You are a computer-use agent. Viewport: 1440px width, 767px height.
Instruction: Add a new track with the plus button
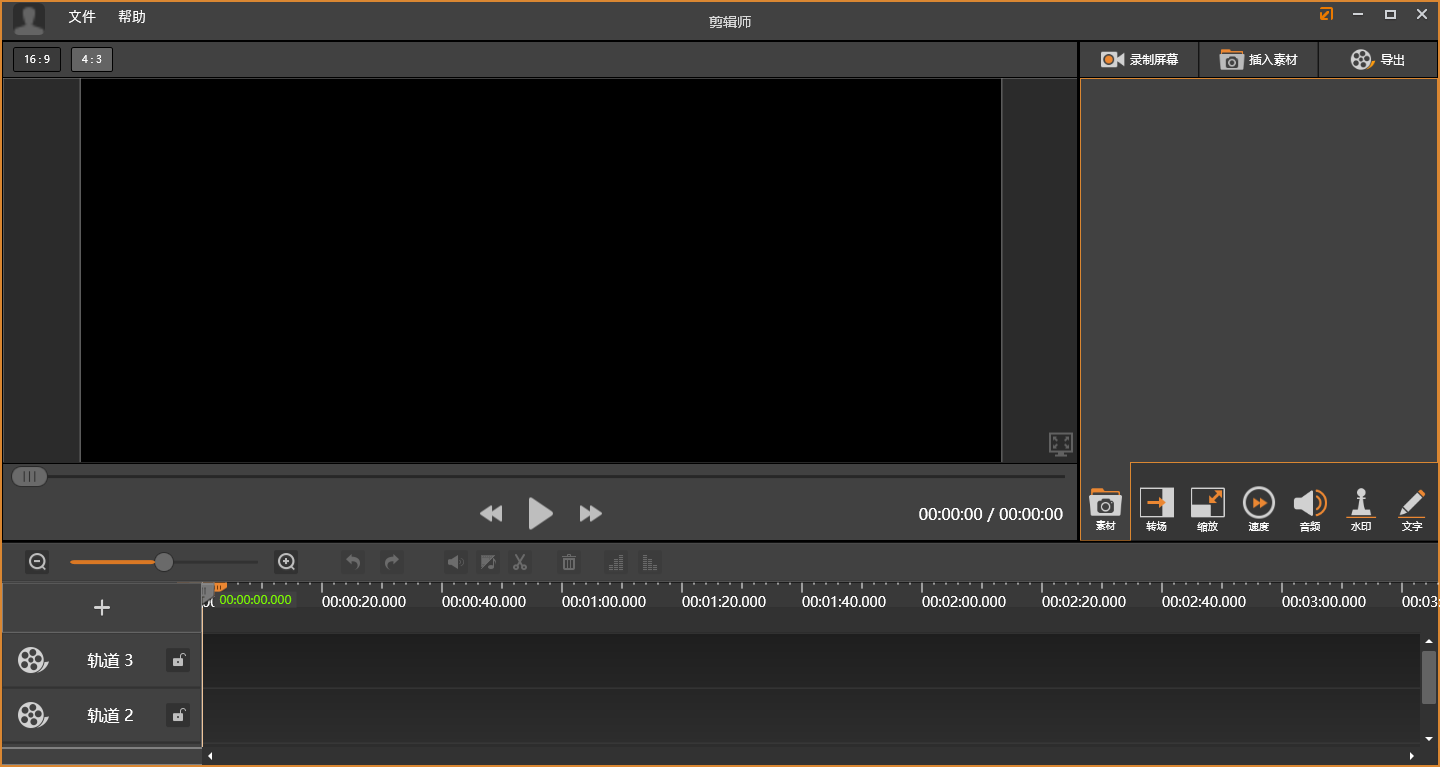coord(101,608)
